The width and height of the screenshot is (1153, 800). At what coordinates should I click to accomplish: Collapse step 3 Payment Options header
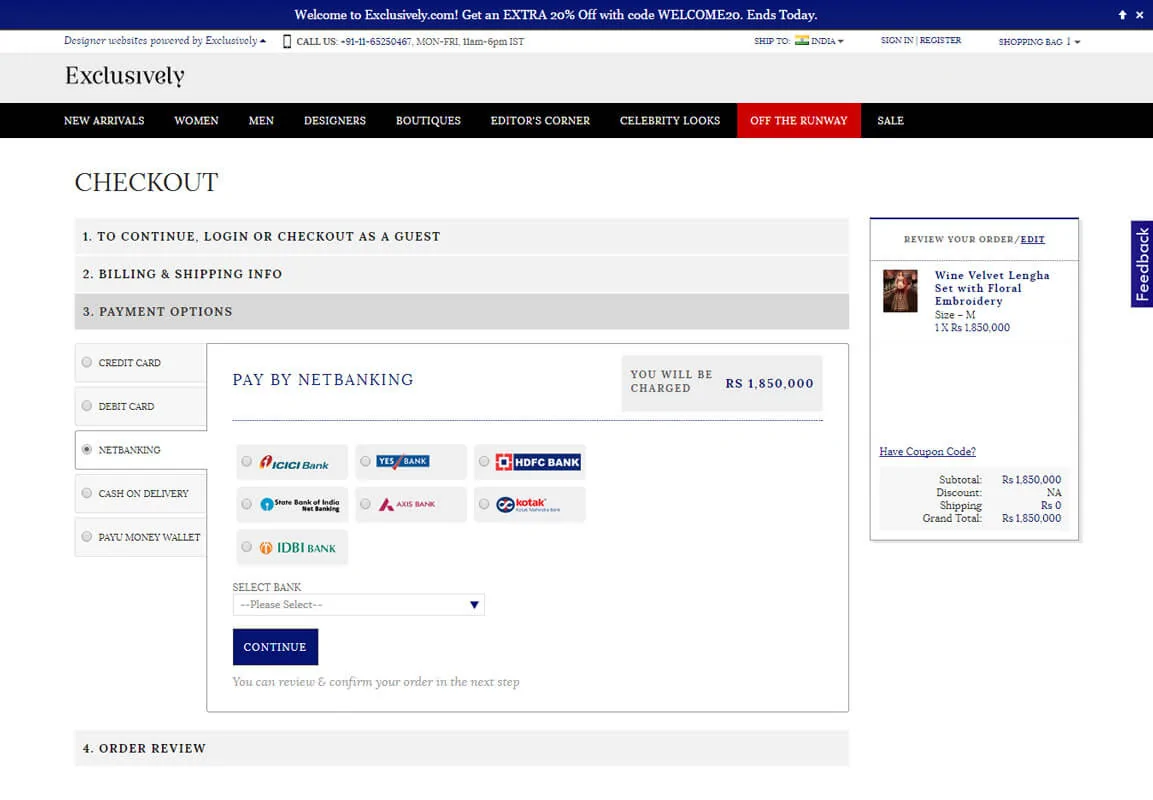[462, 312]
